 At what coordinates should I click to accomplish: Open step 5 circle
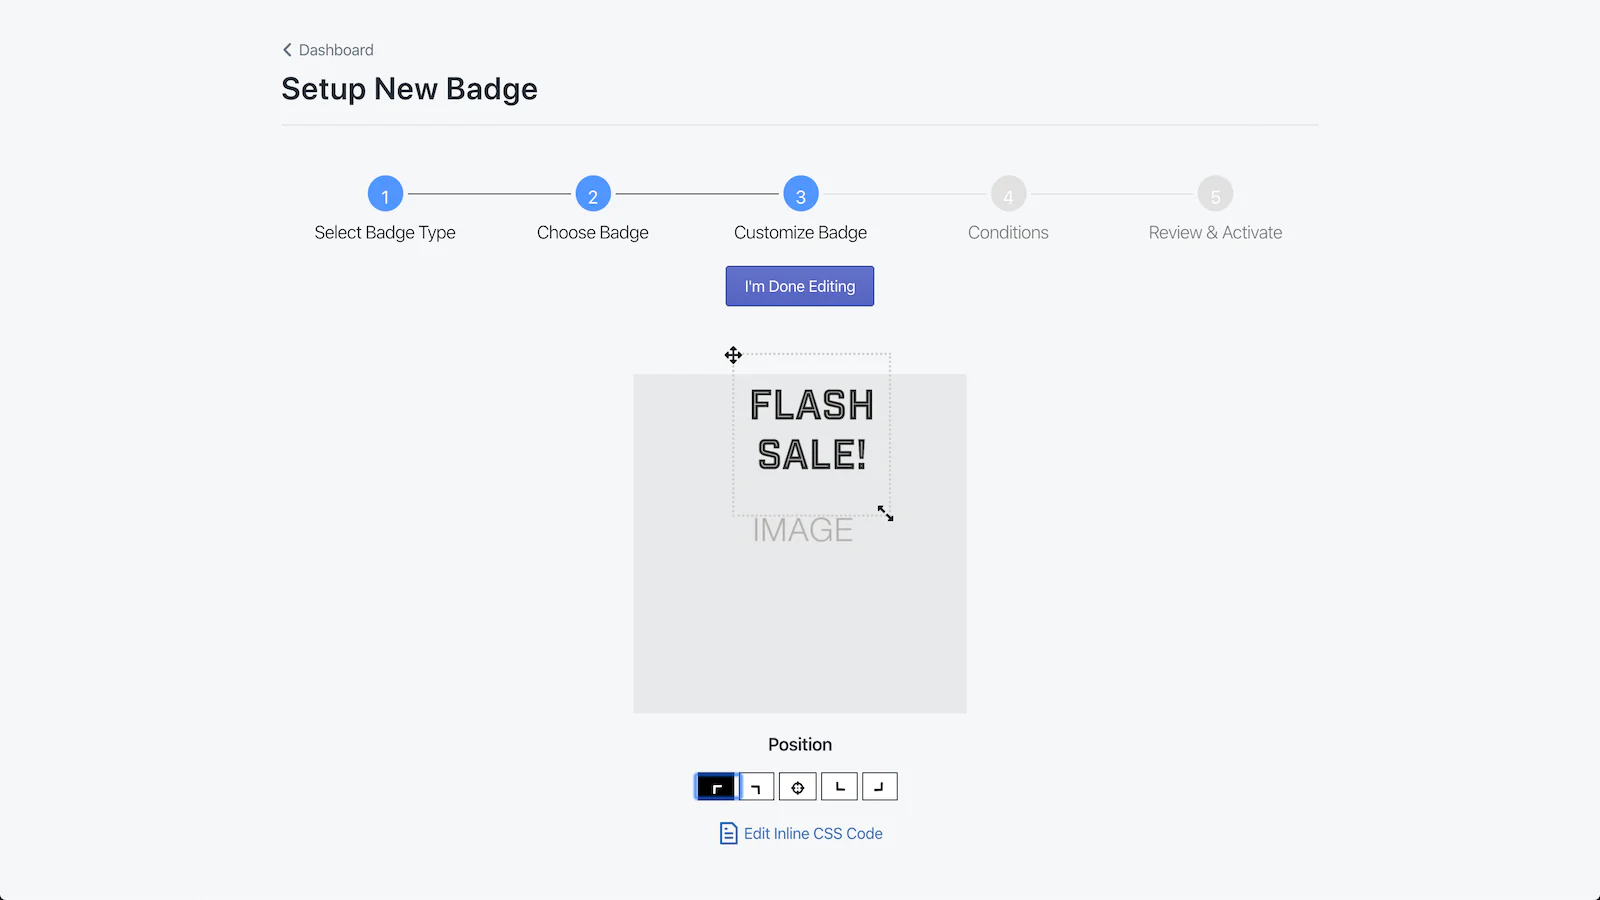coord(1215,194)
